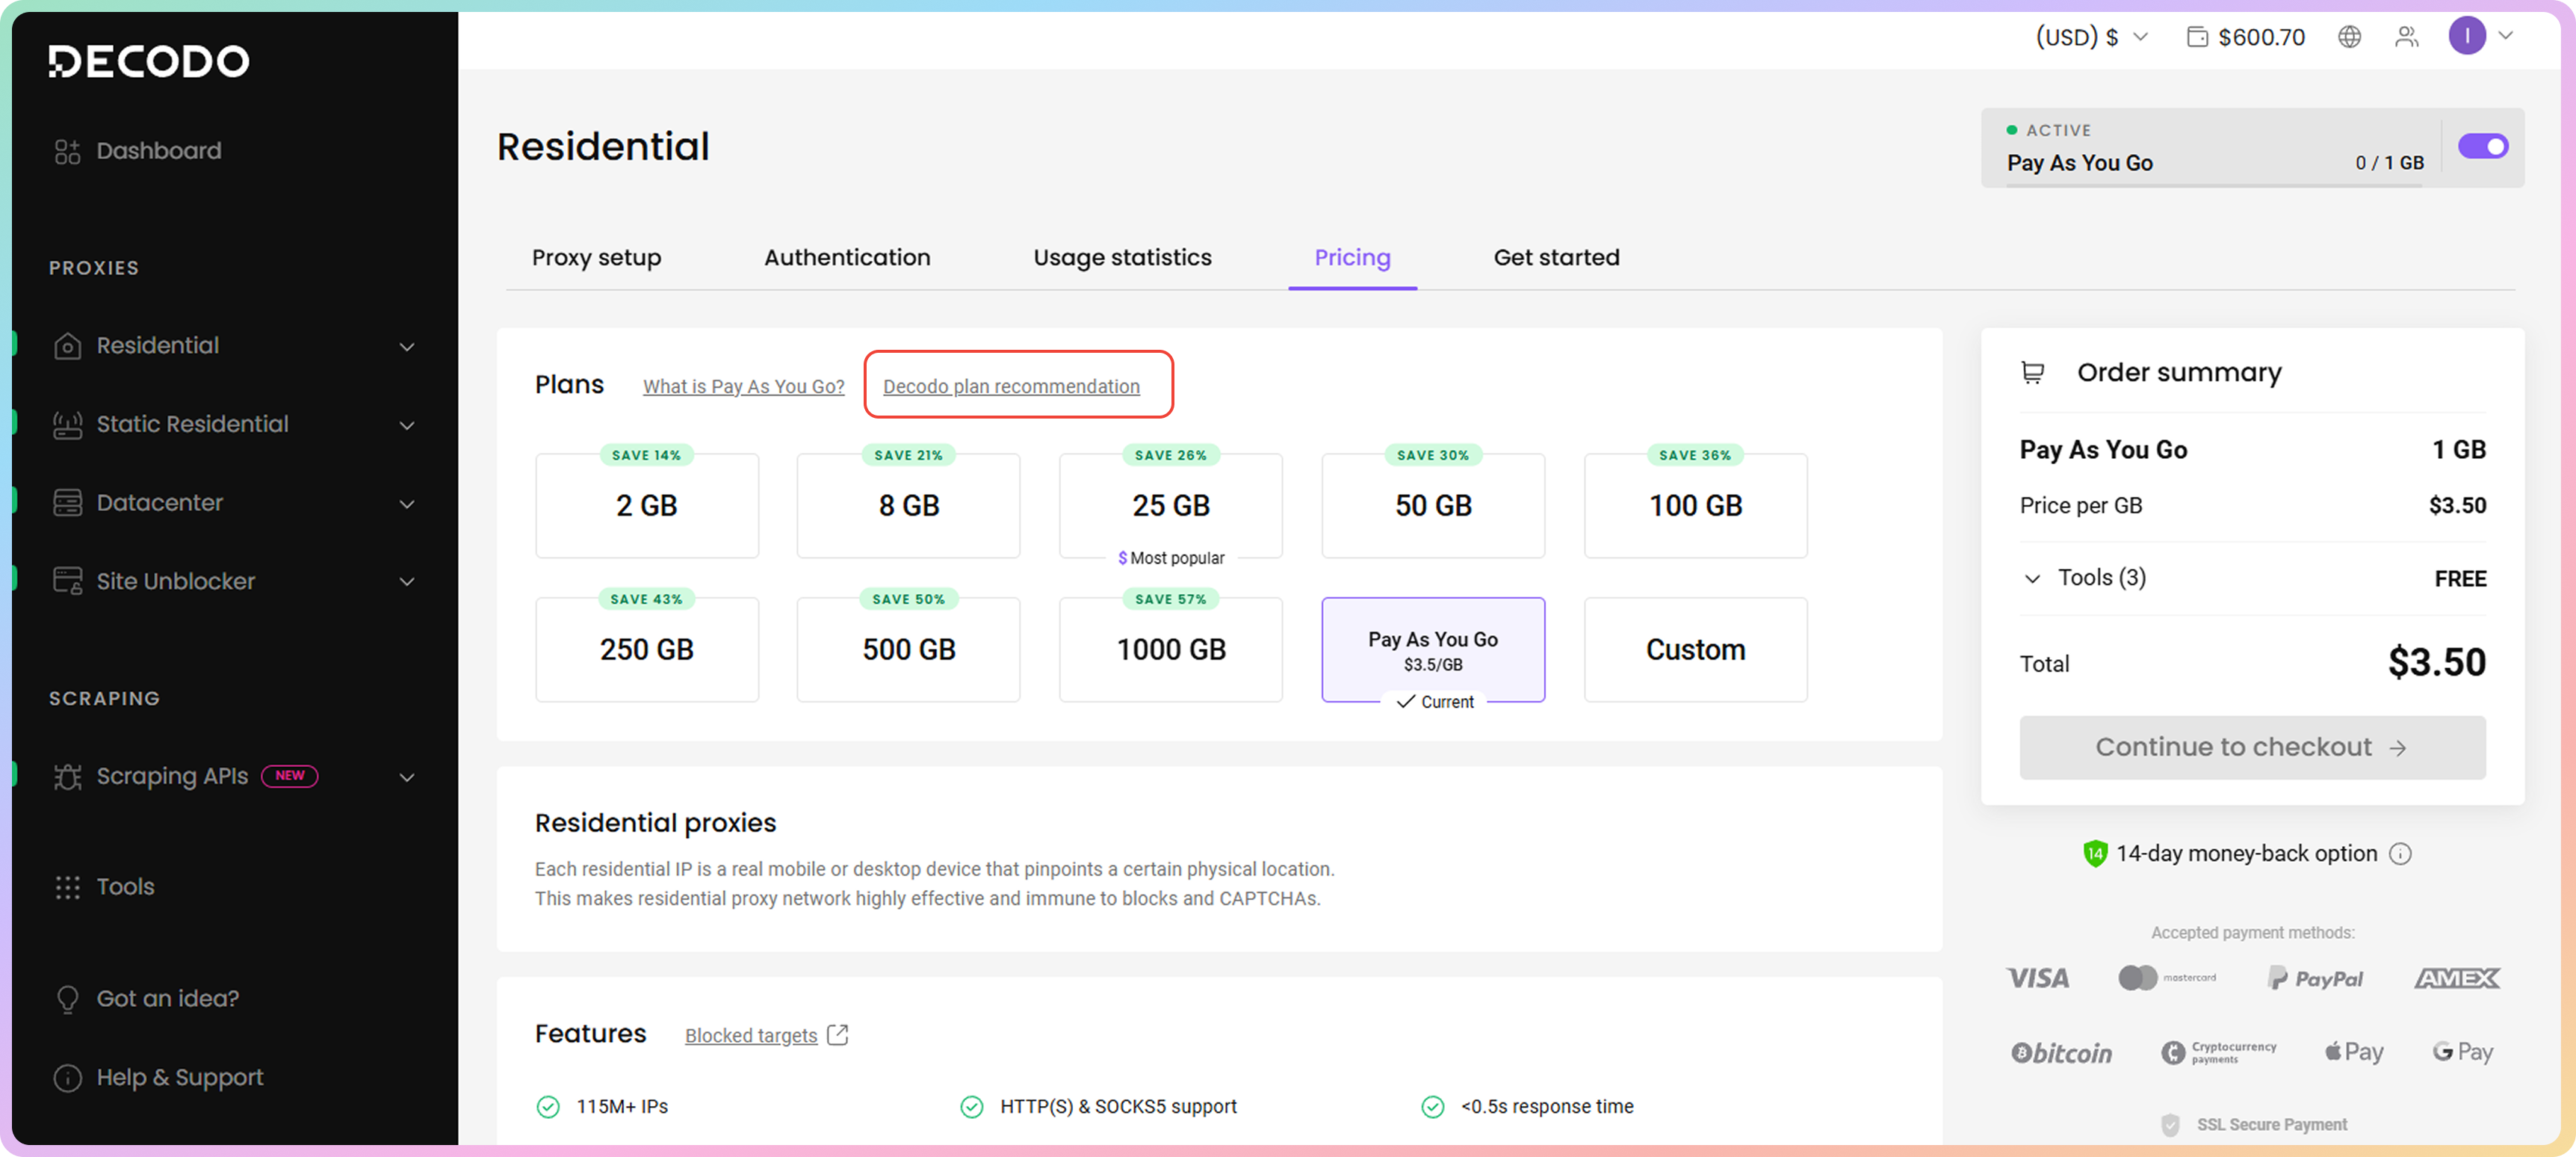Click the Tools dots grid icon
This screenshot has height=1157, width=2576.
pos(67,887)
